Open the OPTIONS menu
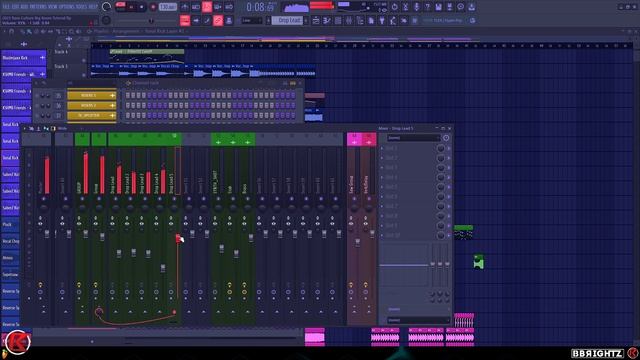Viewport: 640px width, 360px height. click(67, 7)
